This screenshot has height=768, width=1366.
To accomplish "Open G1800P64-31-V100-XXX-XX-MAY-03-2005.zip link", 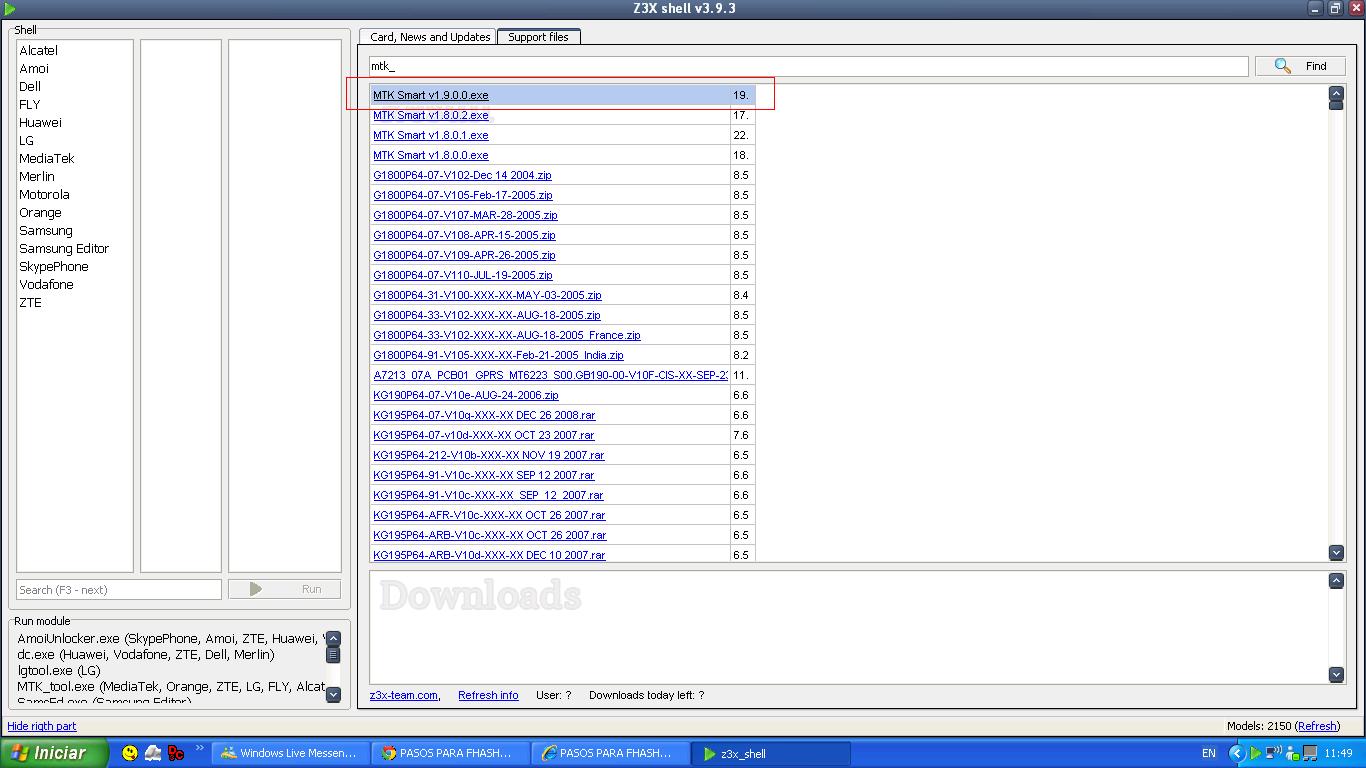I will coord(487,295).
